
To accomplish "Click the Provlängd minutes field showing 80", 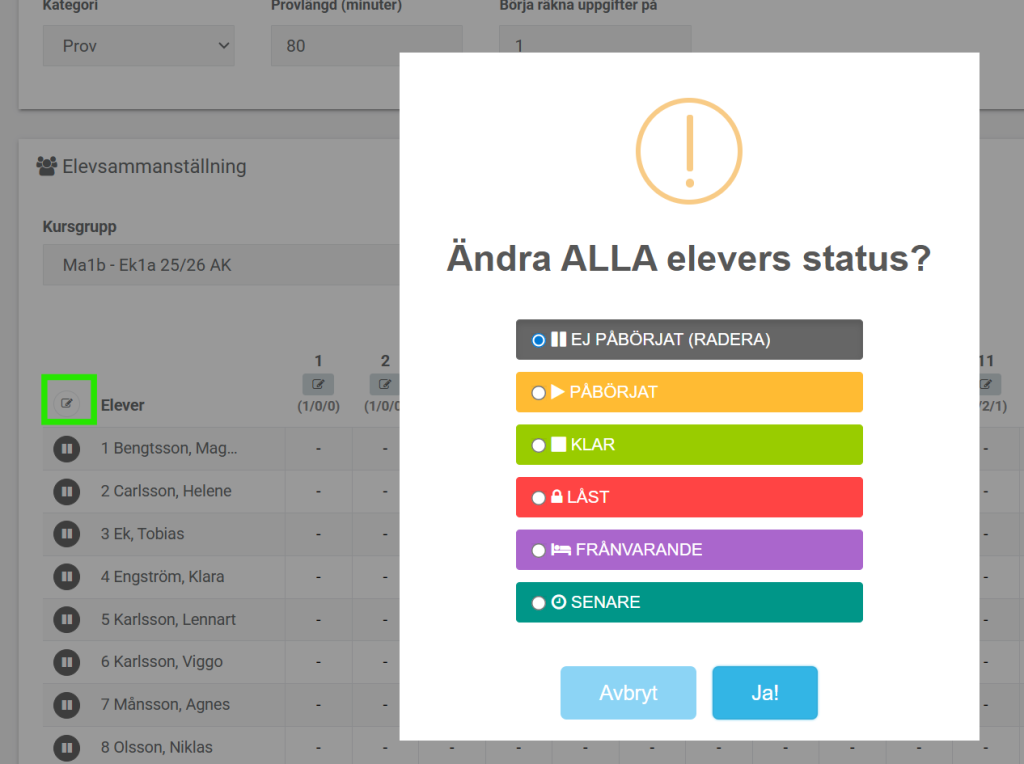I will tap(366, 46).
